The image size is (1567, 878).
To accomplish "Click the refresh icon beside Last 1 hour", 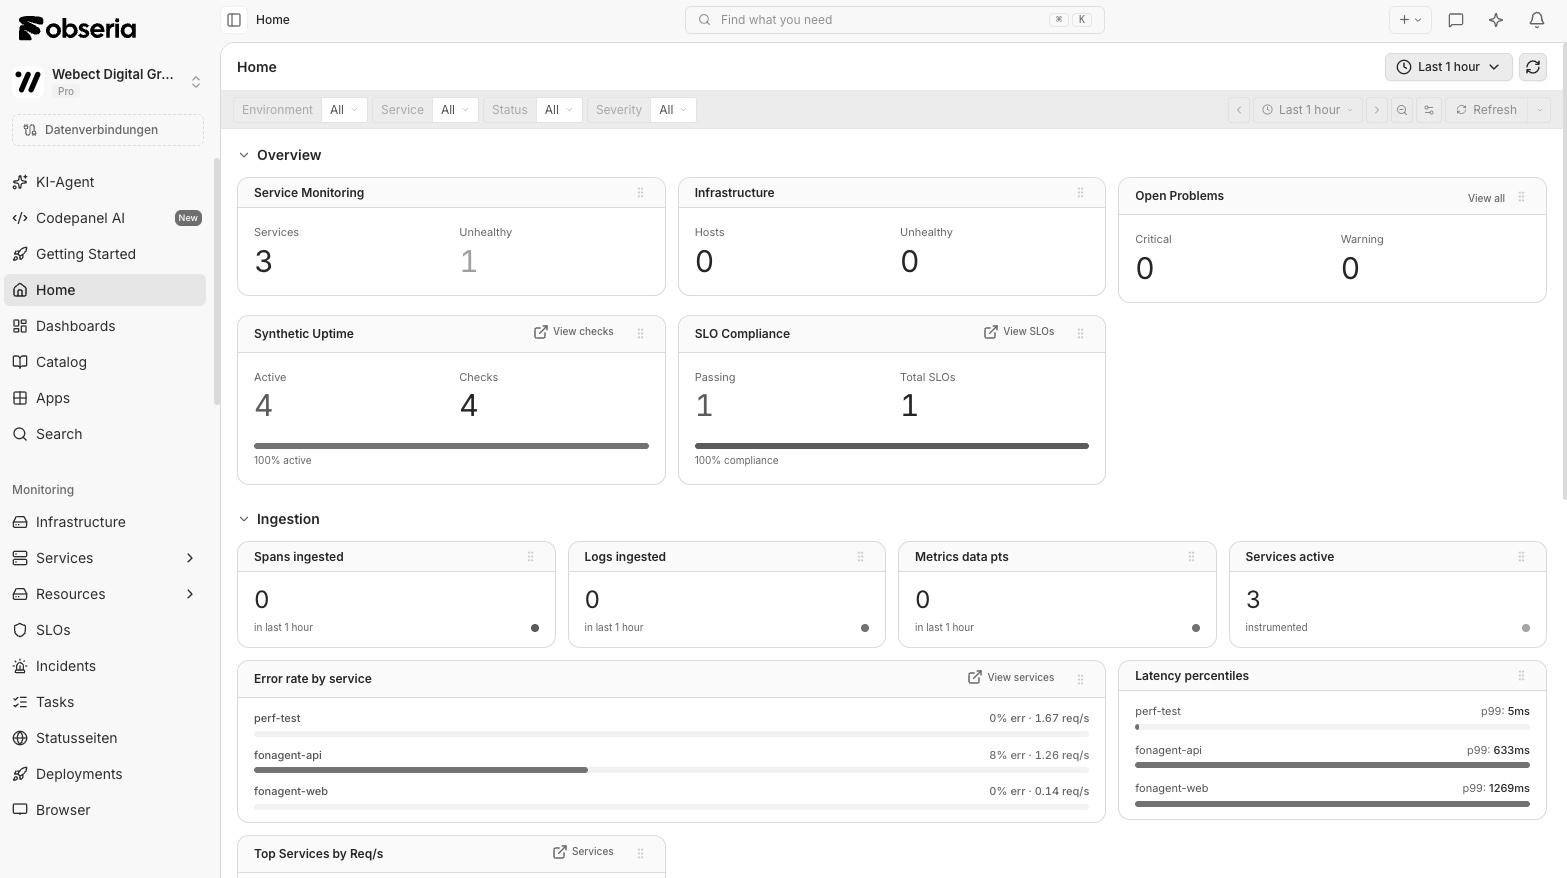I will 1533,67.
